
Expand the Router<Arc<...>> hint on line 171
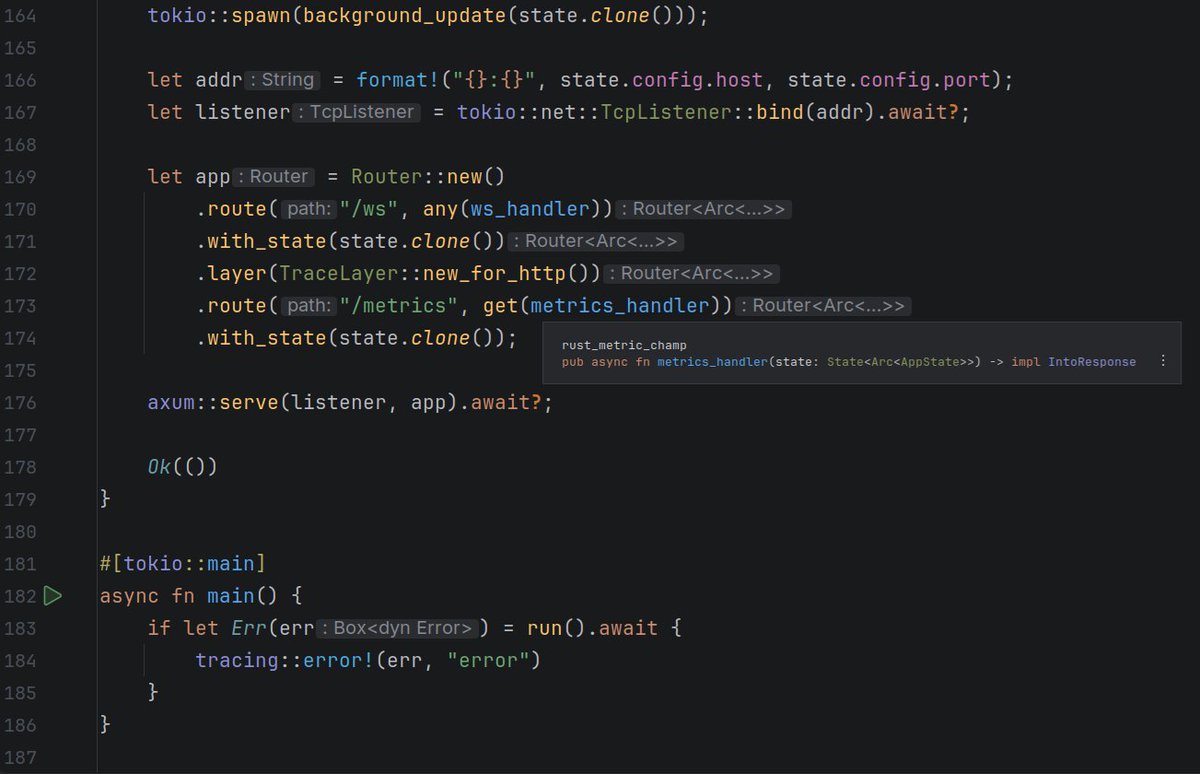tap(596, 241)
